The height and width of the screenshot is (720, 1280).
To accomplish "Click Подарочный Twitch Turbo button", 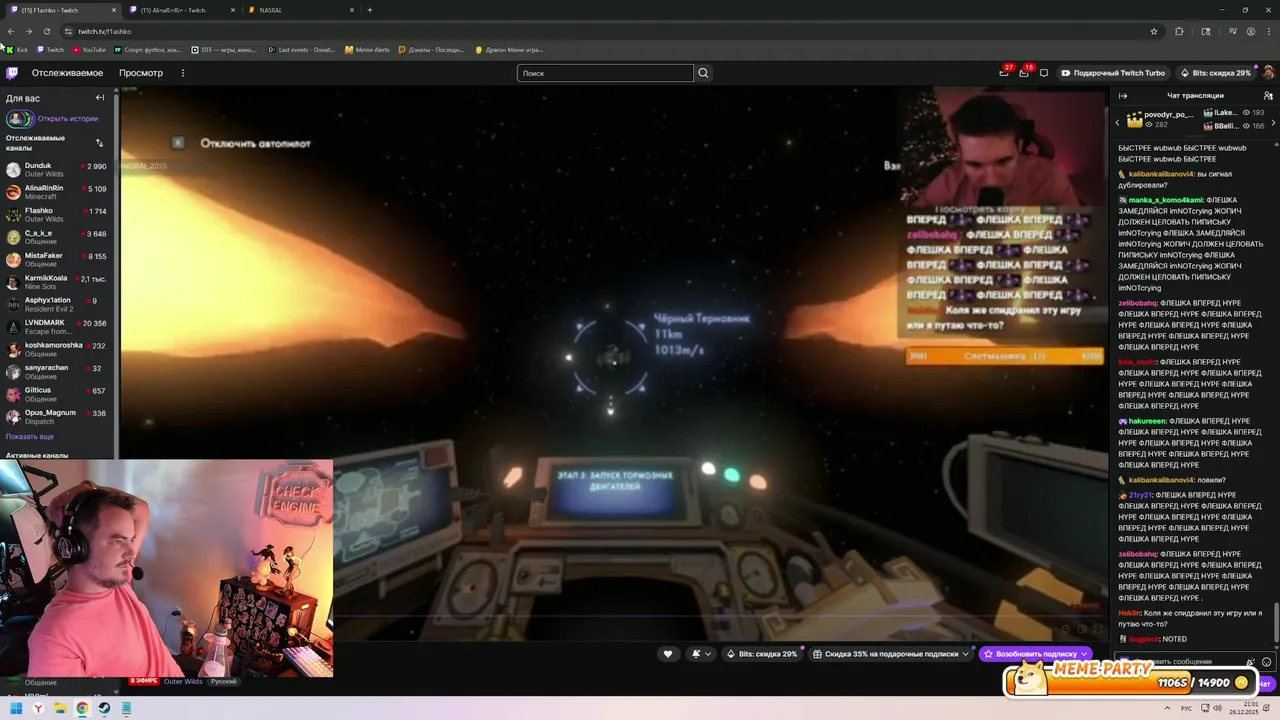I will (1113, 73).
